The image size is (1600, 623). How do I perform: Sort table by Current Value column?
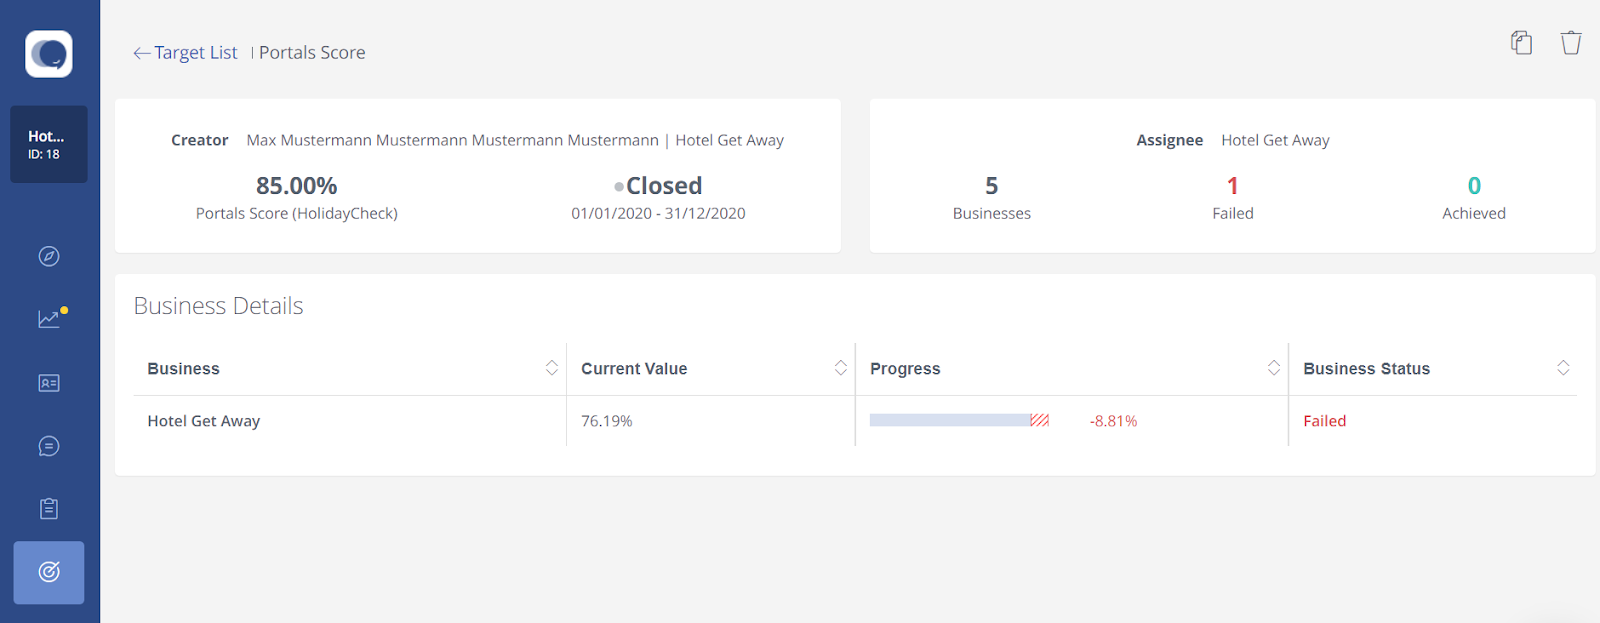point(840,368)
